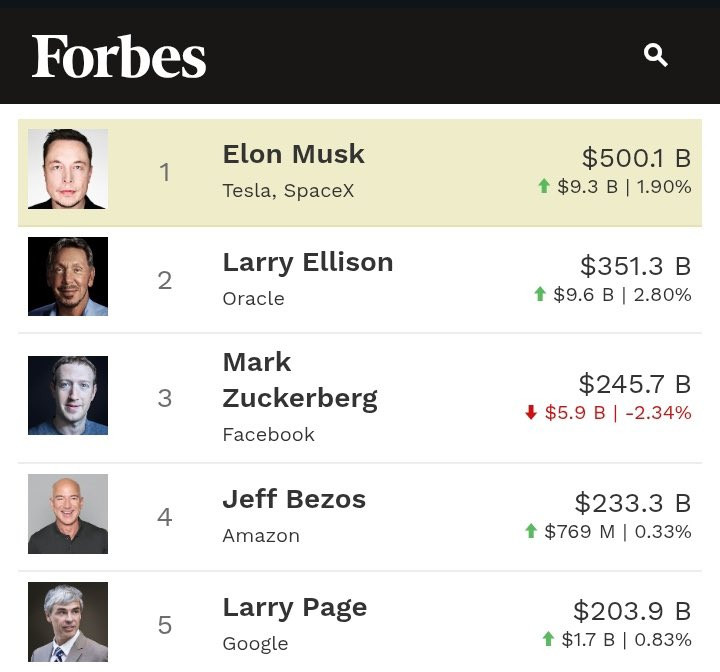Open the rank 2 profile photo

tap(68, 277)
